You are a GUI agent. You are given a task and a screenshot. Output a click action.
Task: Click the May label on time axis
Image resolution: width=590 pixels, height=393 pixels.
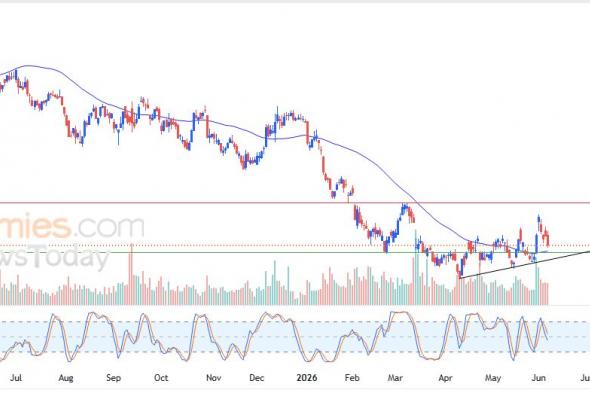tap(493, 378)
